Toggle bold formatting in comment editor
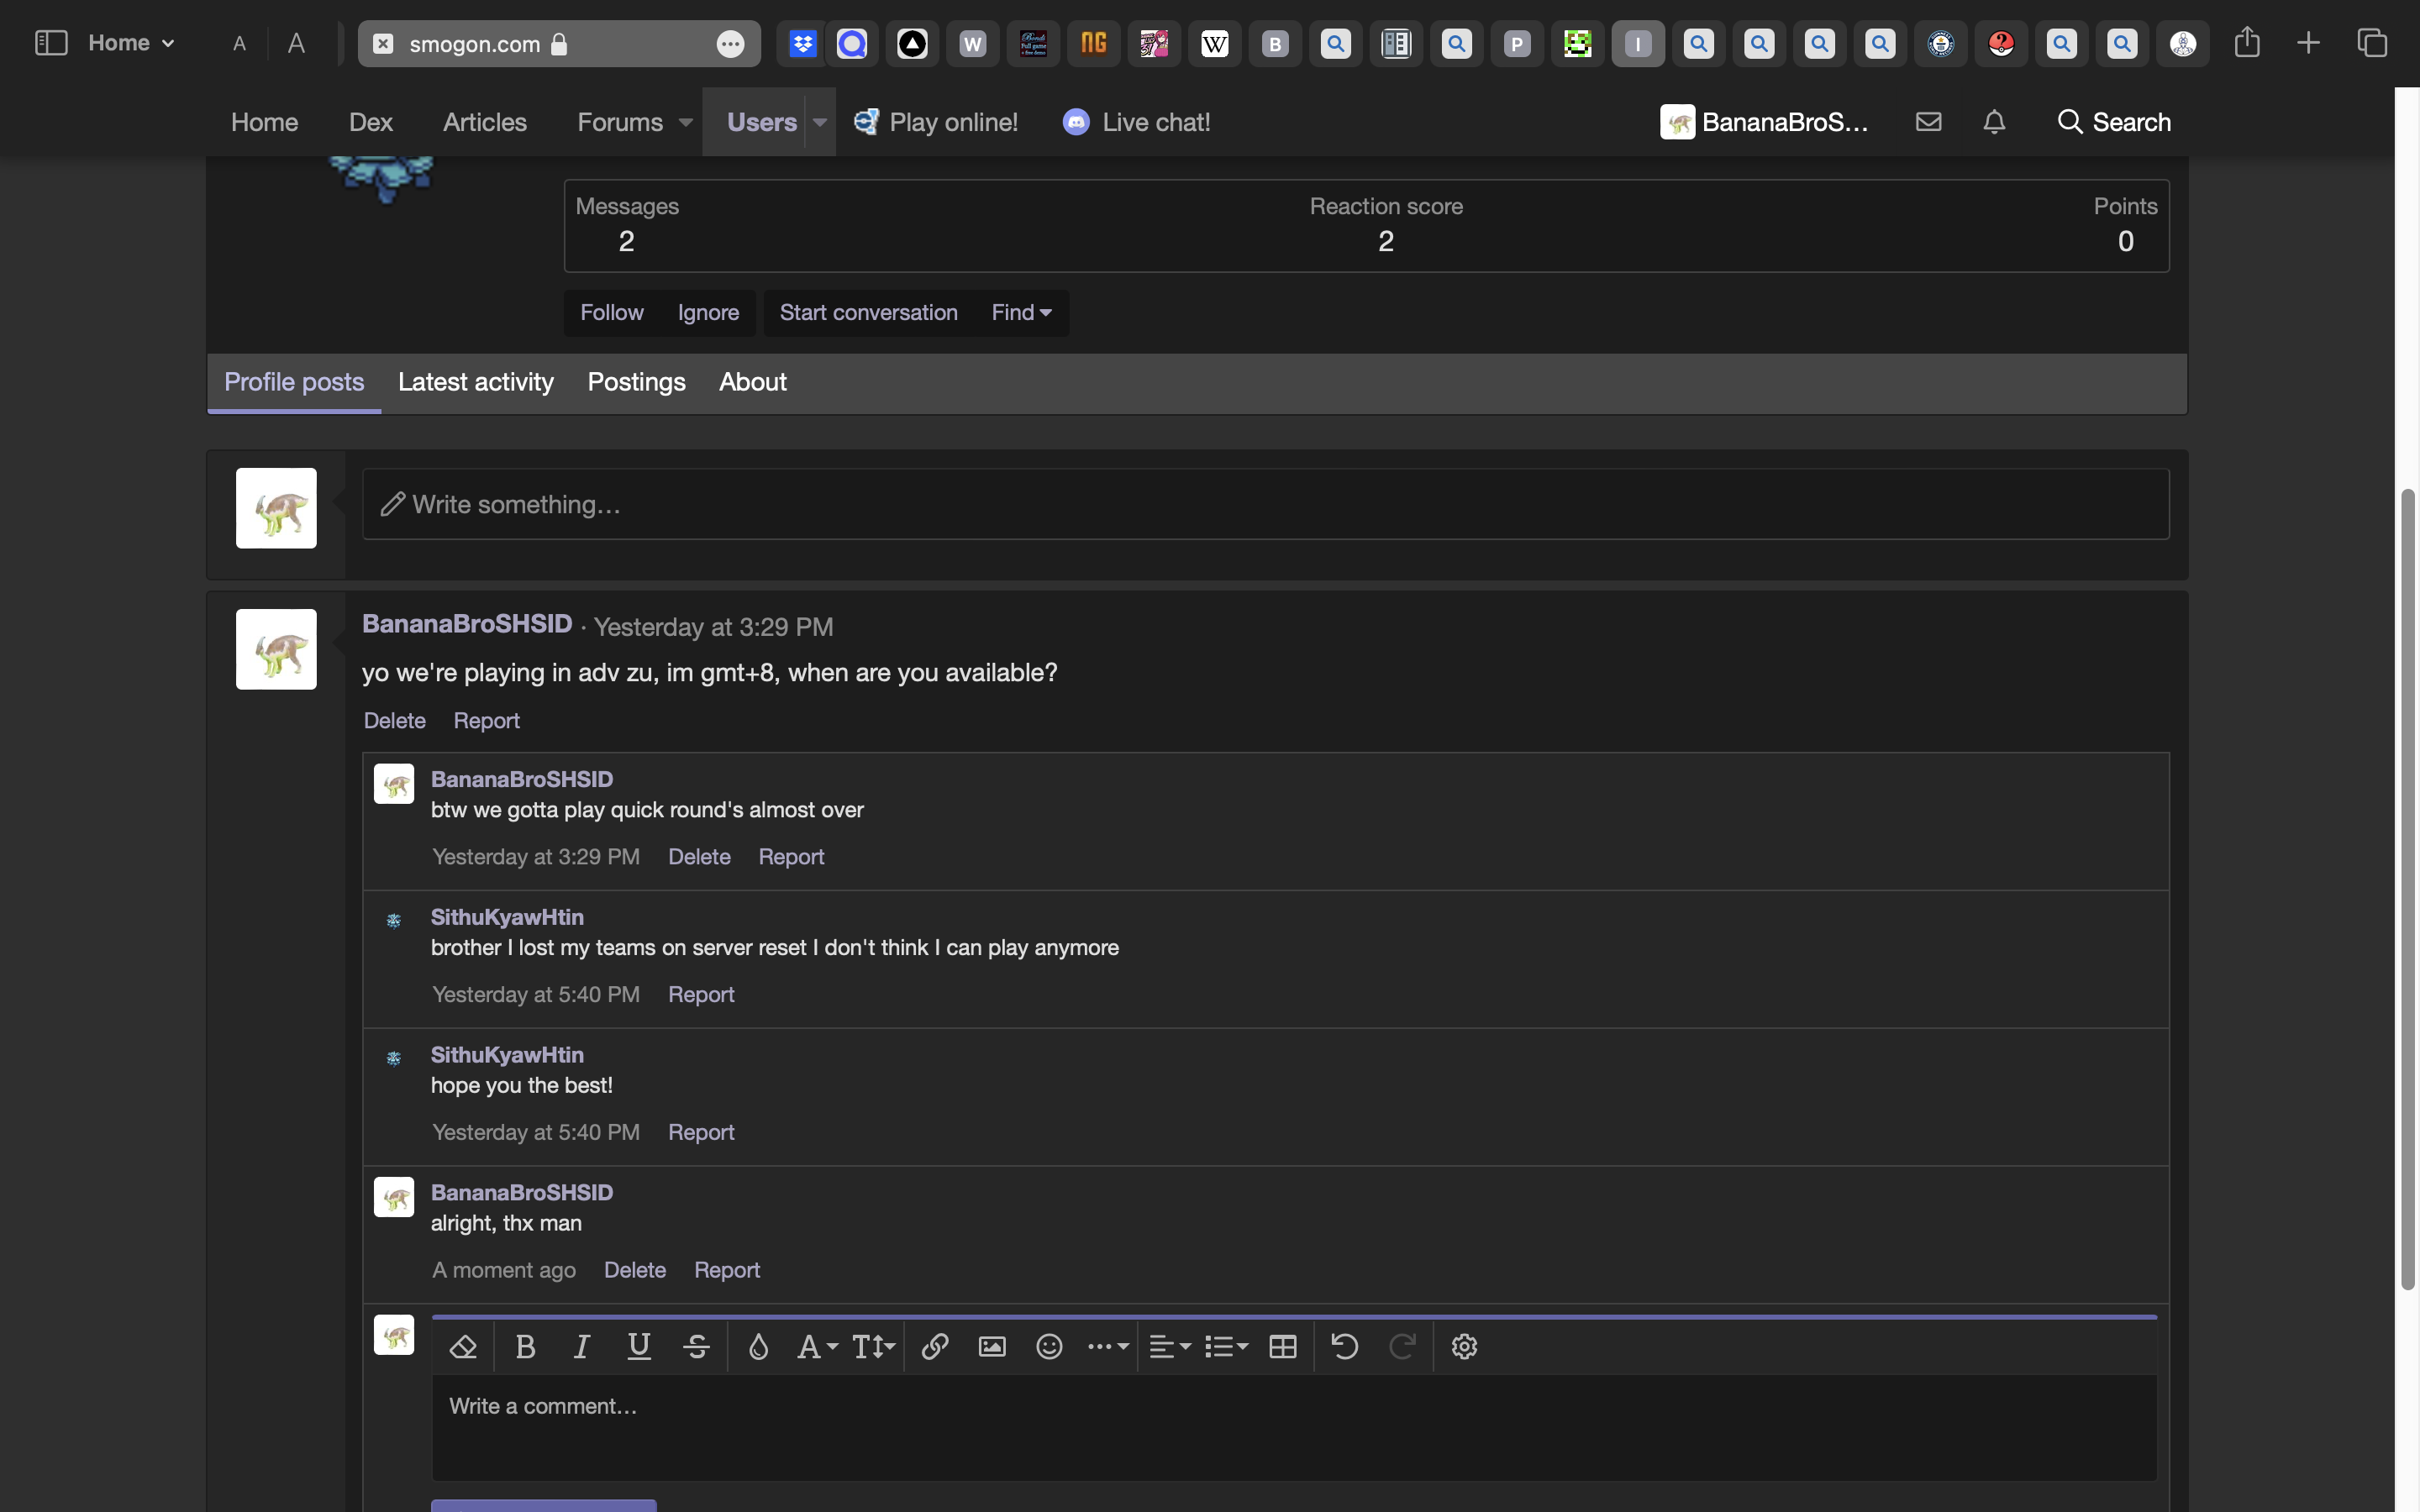Viewport: 2420px width, 1512px height. (x=525, y=1347)
